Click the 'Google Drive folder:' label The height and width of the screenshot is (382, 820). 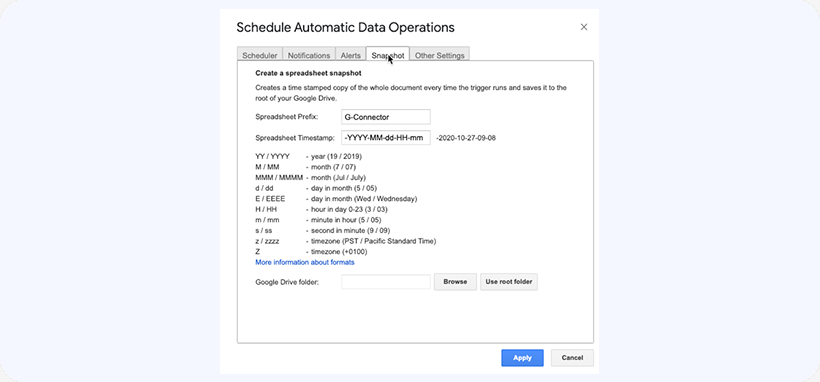[x=287, y=282]
